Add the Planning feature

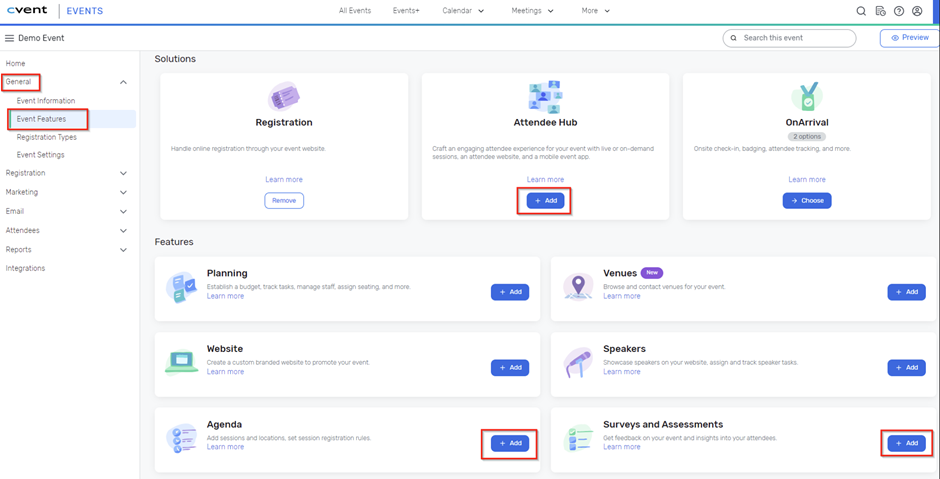coord(510,292)
